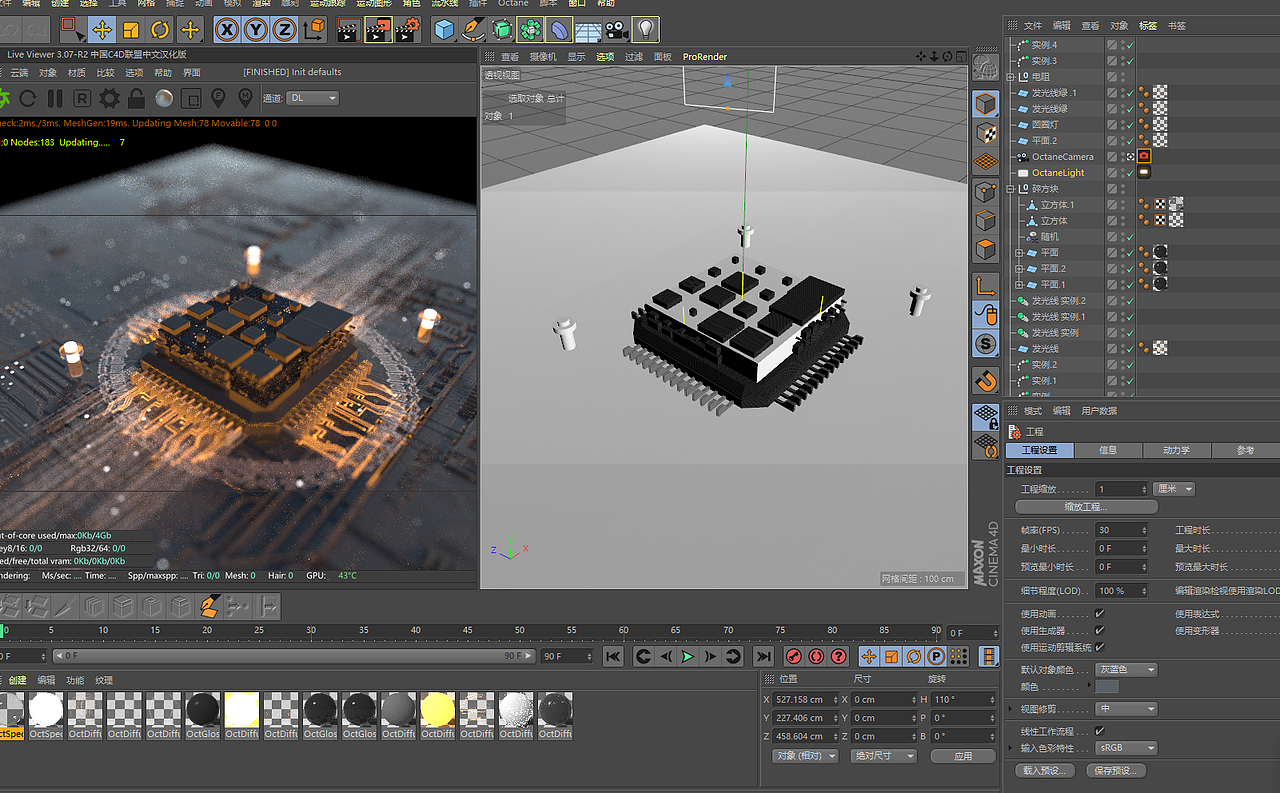
Task: Click the 载入预设 button
Action: 1045,771
